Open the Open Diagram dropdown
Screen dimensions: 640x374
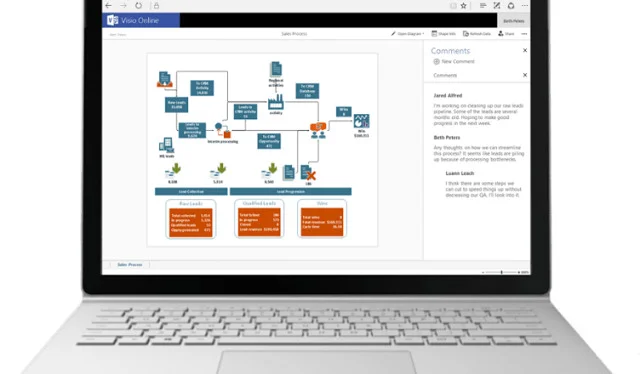407,34
